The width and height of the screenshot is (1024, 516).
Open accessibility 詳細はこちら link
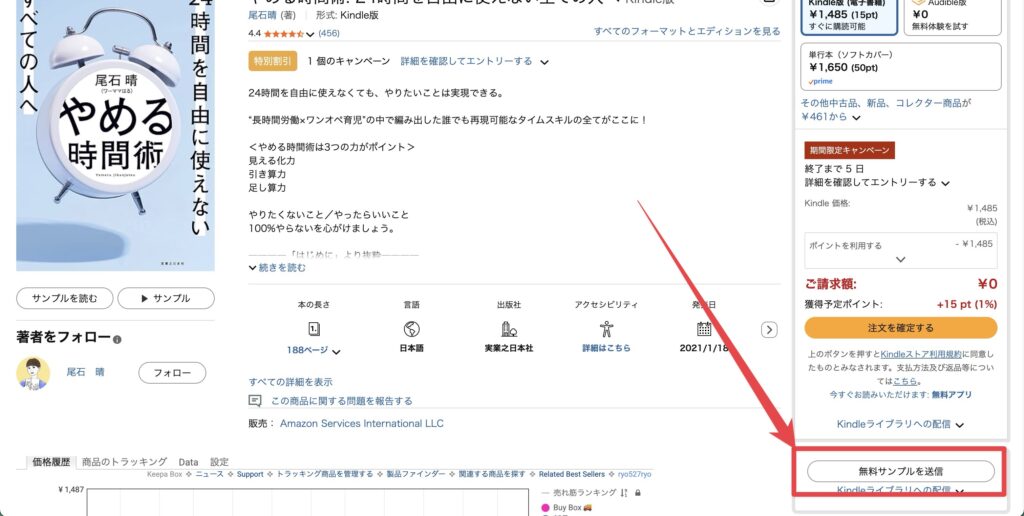click(x=607, y=348)
